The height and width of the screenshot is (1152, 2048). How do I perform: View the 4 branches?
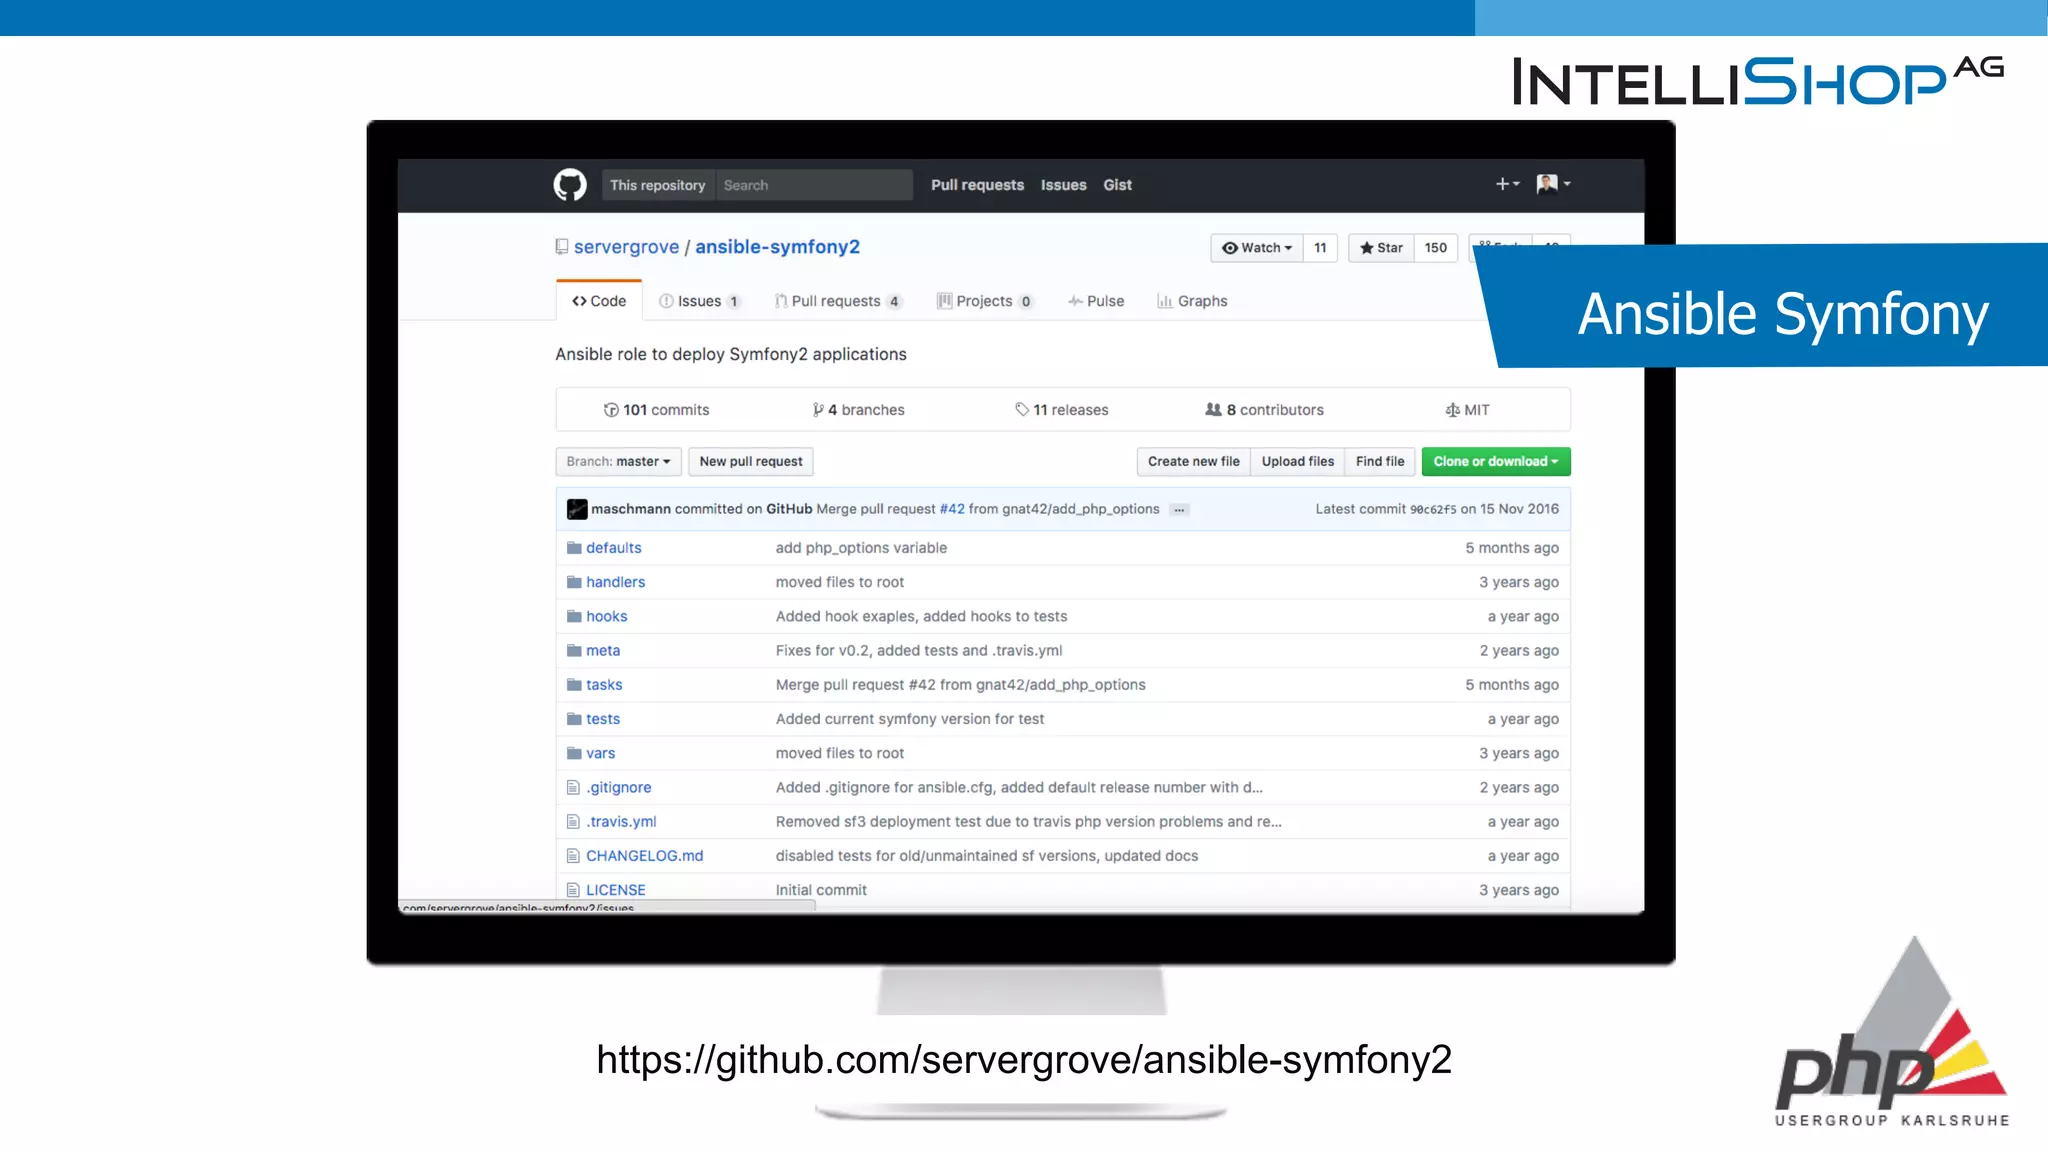click(858, 410)
